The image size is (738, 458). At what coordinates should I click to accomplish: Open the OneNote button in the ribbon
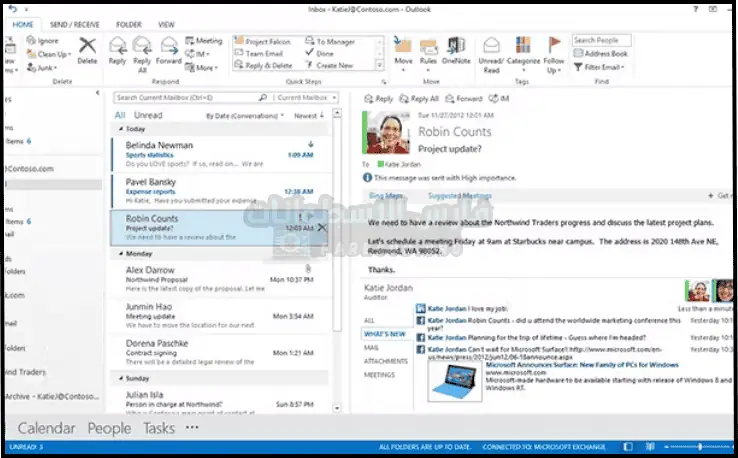(458, 46)
